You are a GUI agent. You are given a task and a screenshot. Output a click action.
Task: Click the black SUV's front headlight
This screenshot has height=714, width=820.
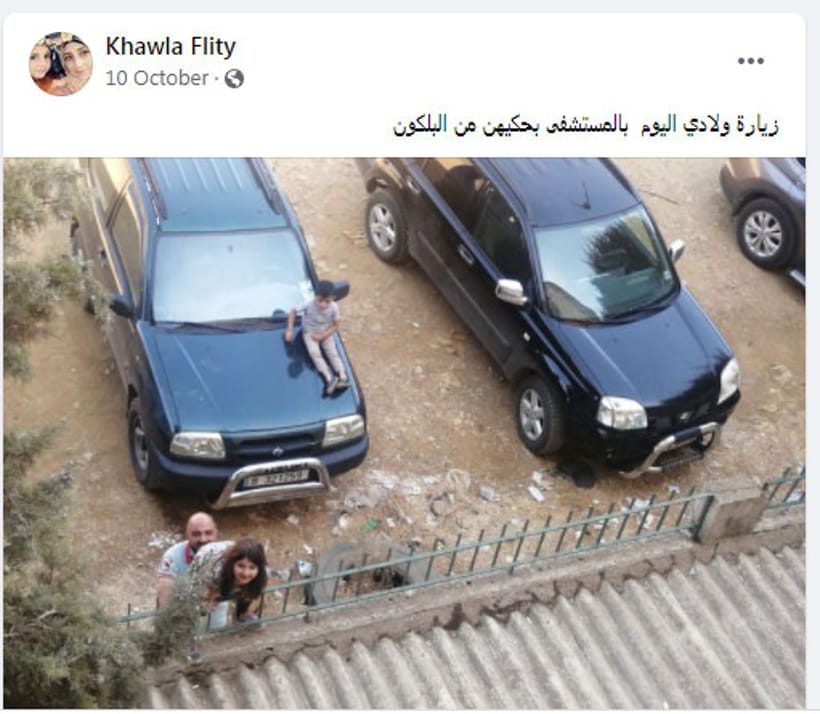[622, 413]
